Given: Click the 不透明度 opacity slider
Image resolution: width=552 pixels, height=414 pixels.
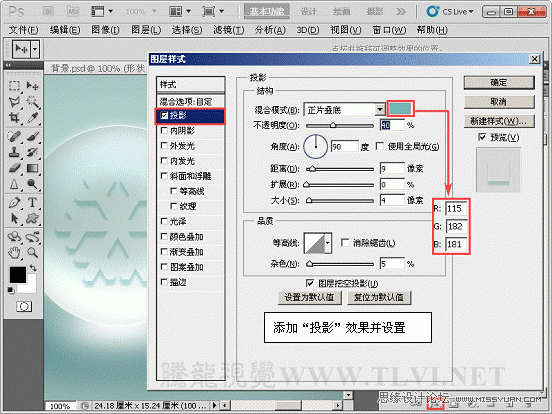Looking at the screenshot, I should tap(340, 125).
